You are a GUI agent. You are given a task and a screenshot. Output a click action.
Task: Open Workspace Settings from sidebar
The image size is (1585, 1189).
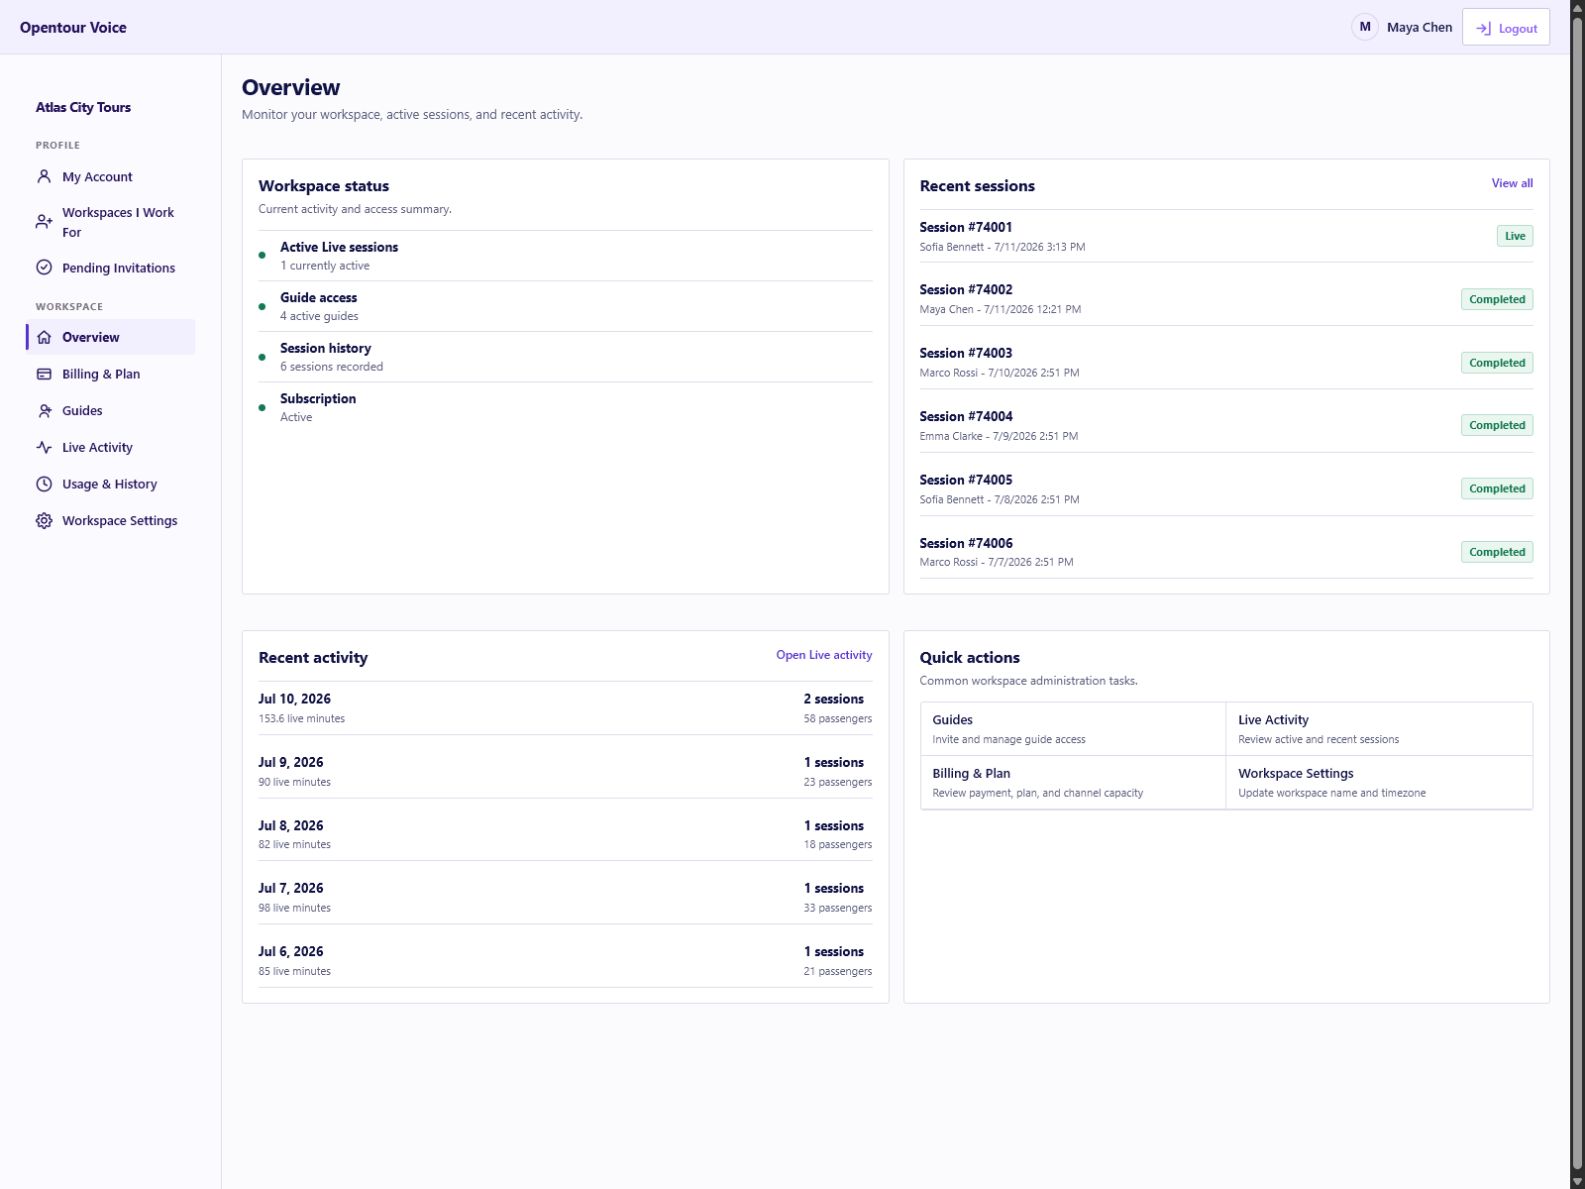click(x=111, y=521)
